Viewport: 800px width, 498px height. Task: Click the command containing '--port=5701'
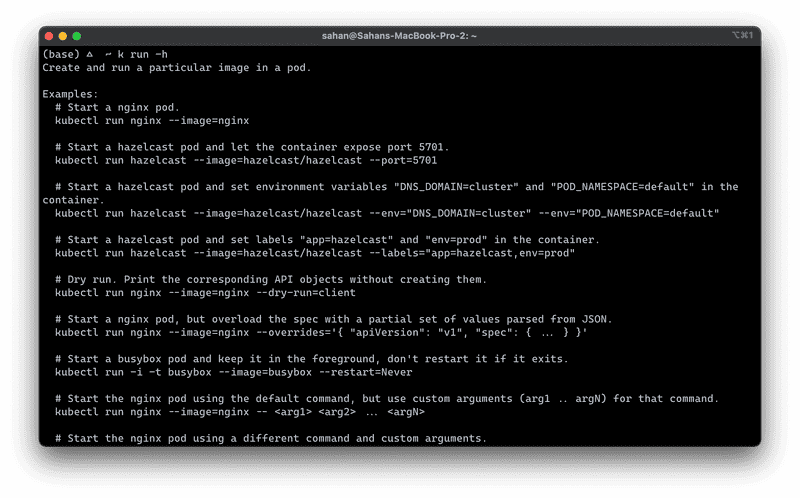[246, 160]
